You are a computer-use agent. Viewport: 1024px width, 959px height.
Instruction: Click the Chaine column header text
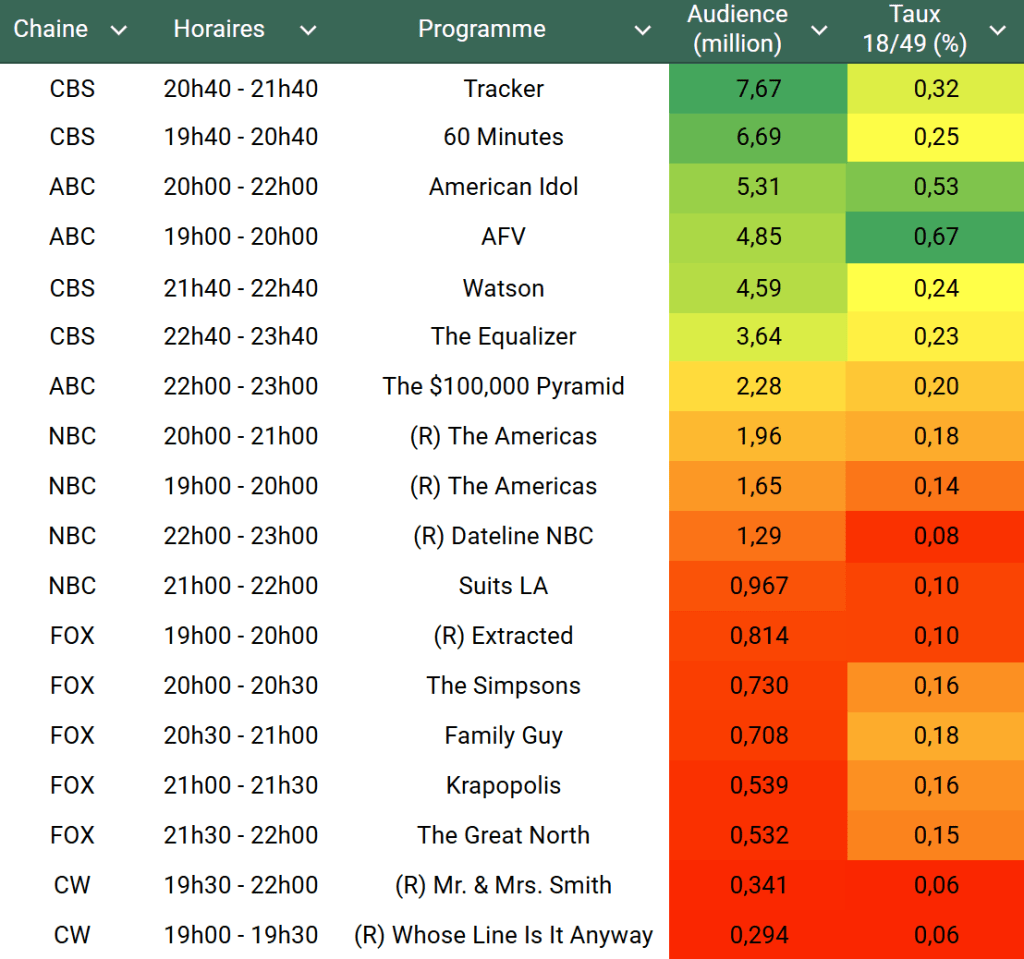(x=51, y=29)
